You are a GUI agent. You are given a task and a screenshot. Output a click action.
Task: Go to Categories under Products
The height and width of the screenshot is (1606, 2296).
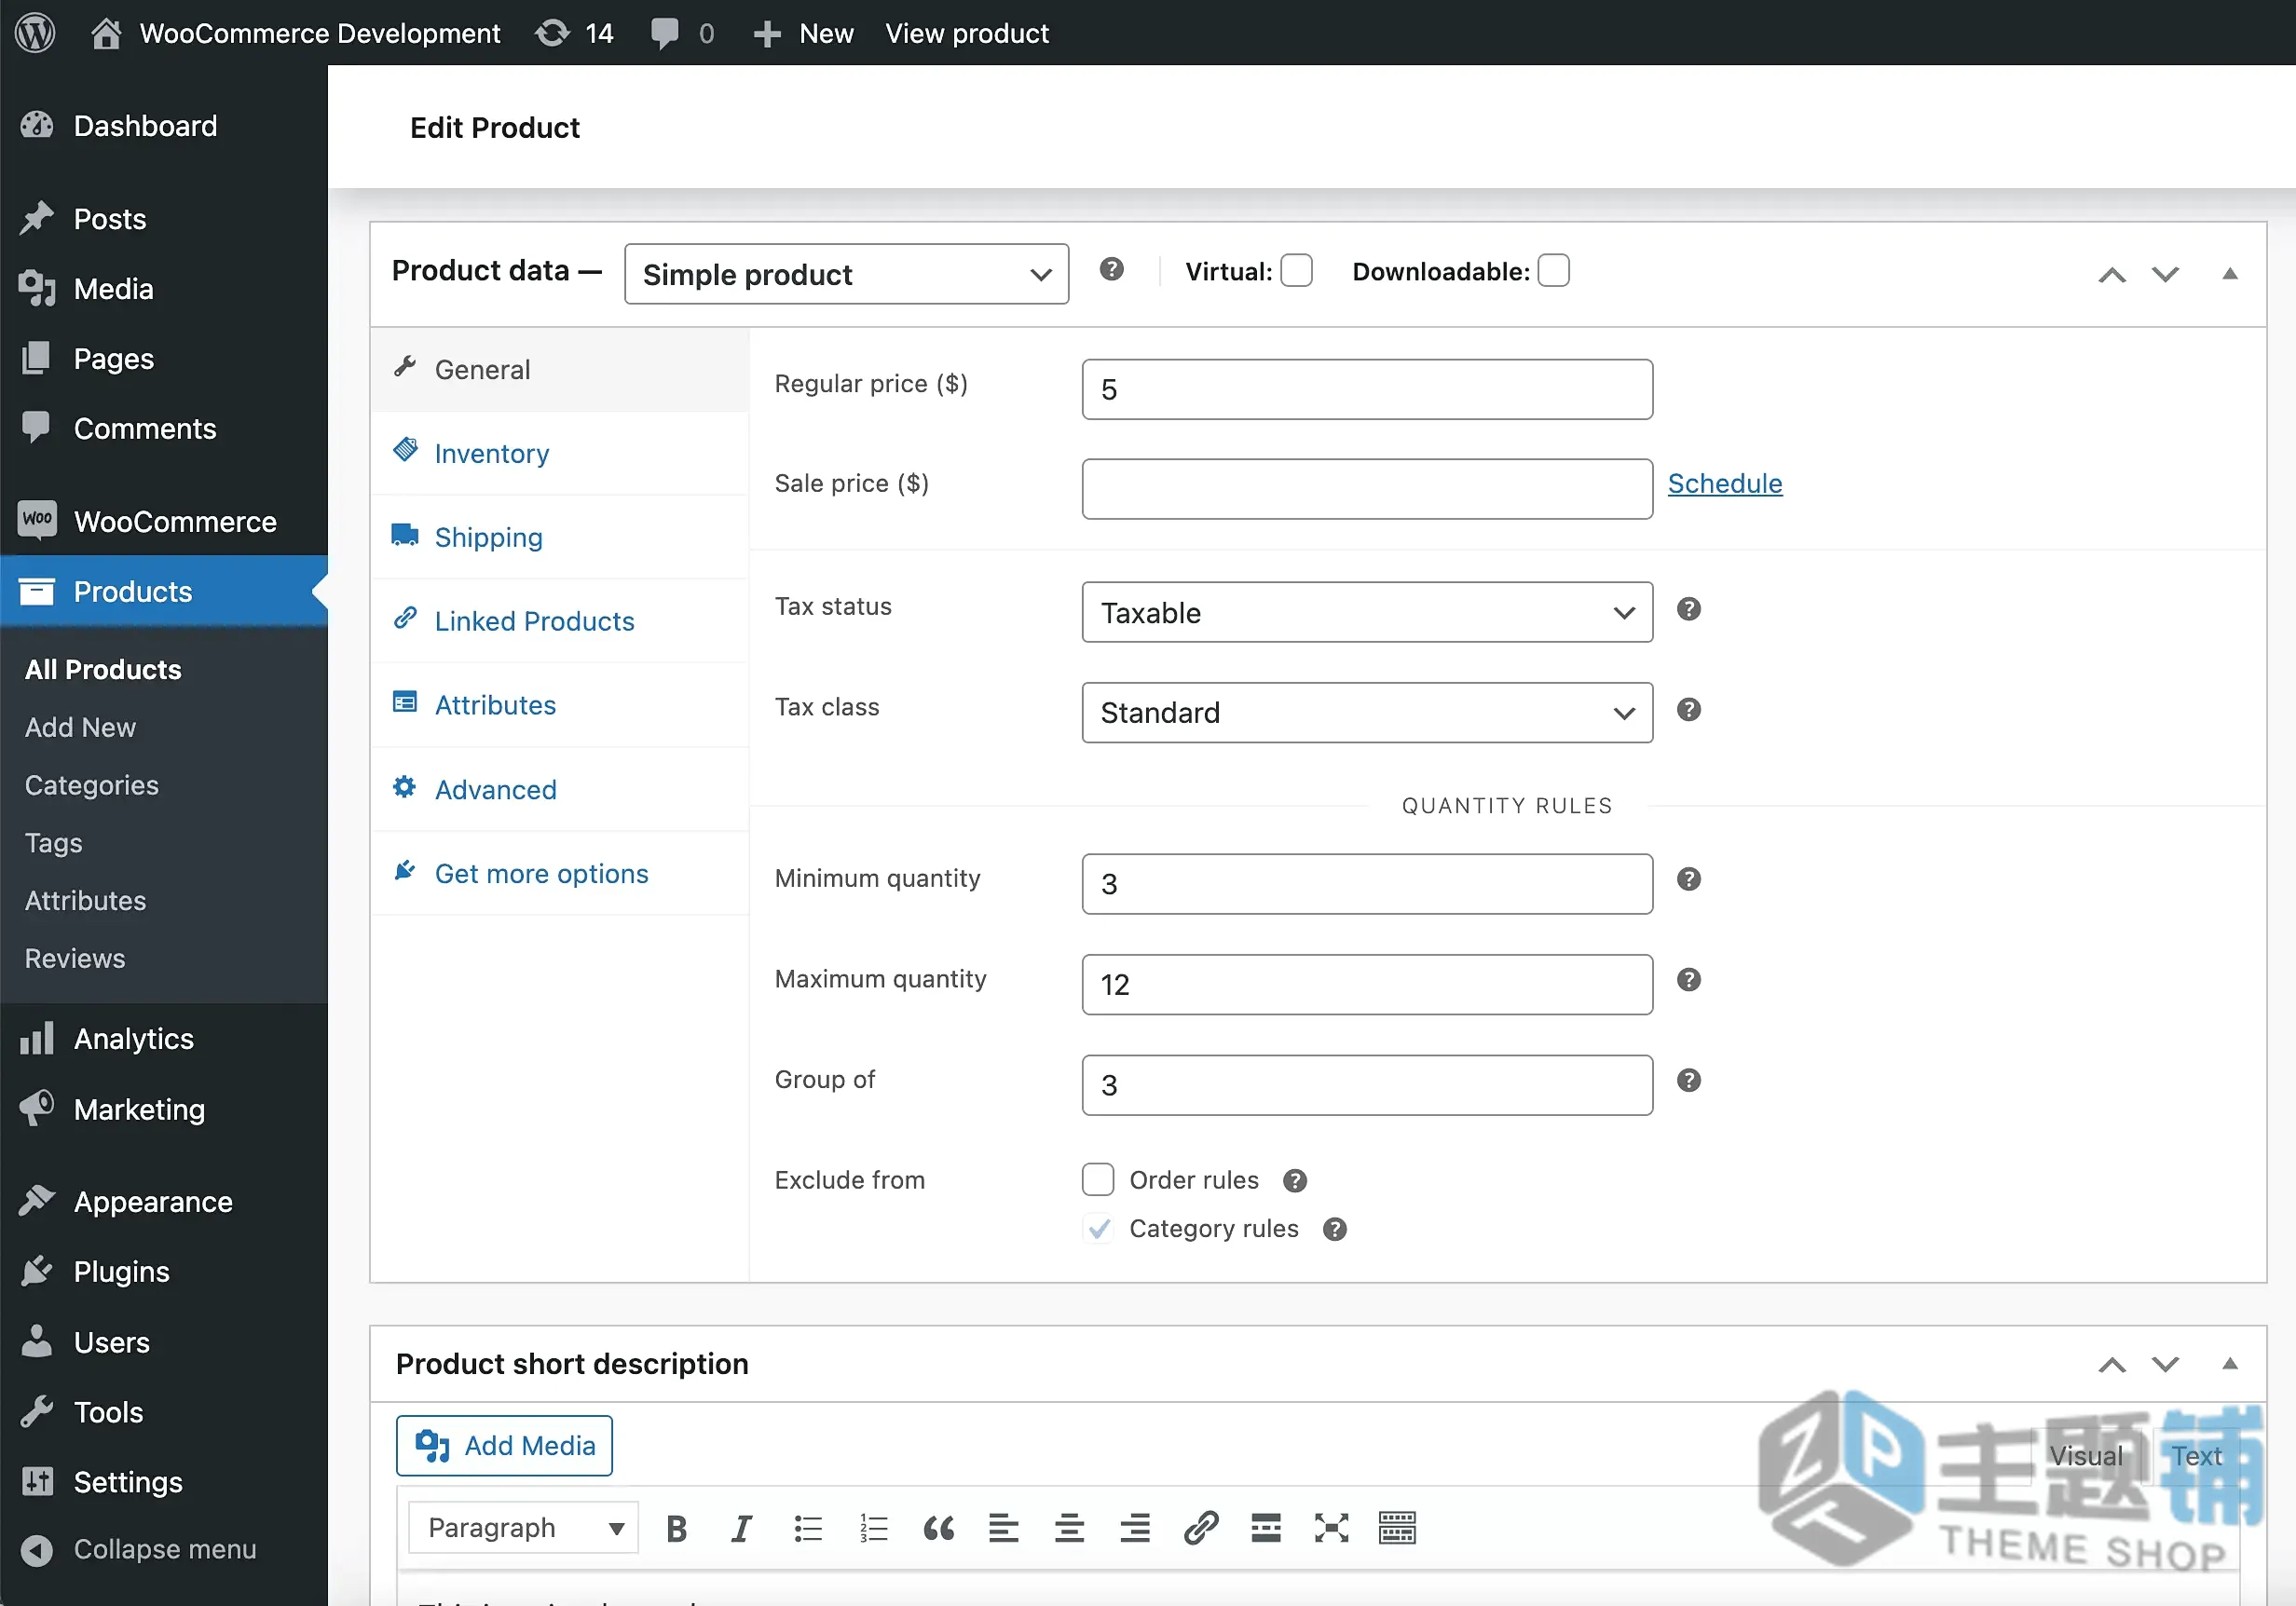[92, 785]
